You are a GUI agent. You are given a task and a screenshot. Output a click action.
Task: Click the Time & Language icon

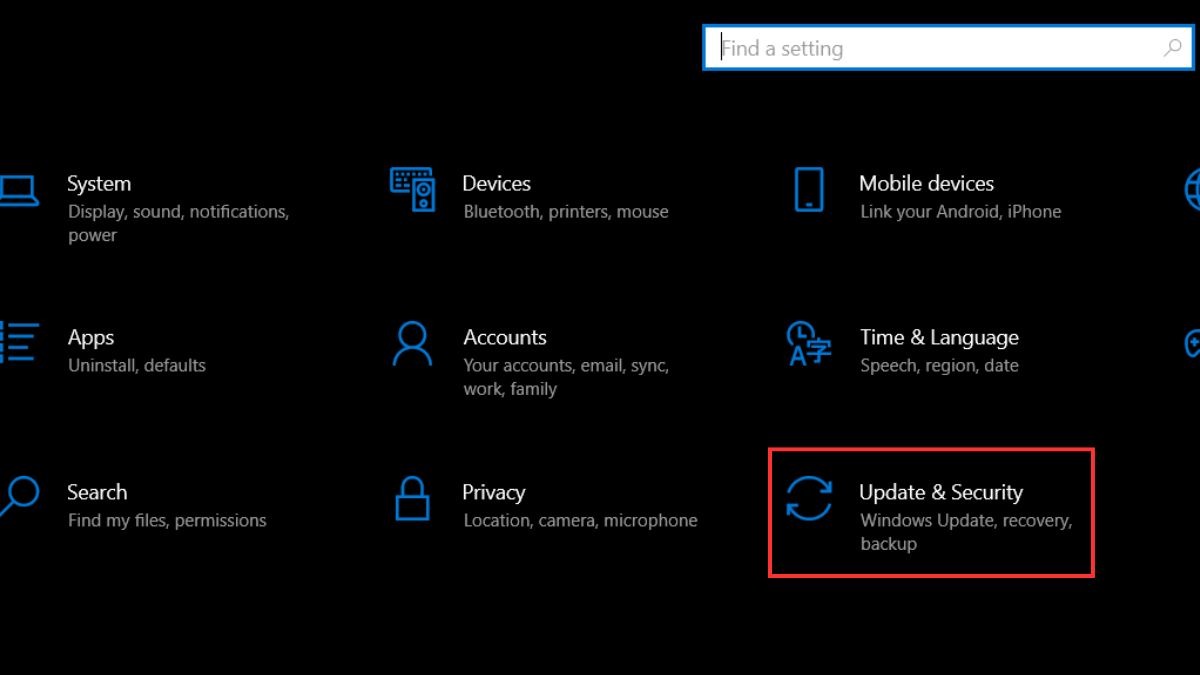[x=808, y=343]
